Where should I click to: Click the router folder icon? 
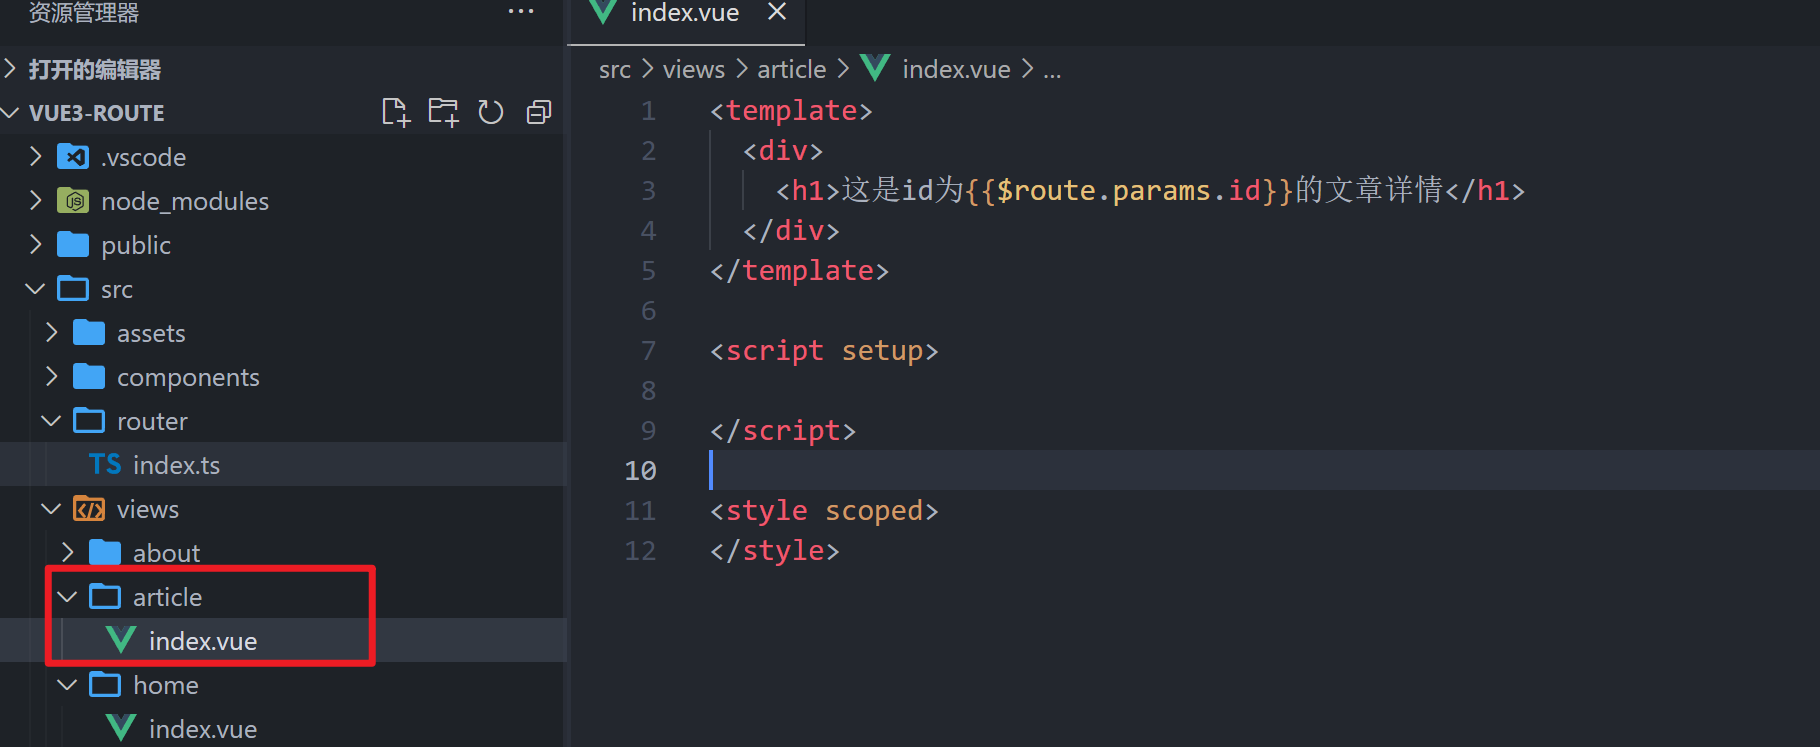(89, 421)
